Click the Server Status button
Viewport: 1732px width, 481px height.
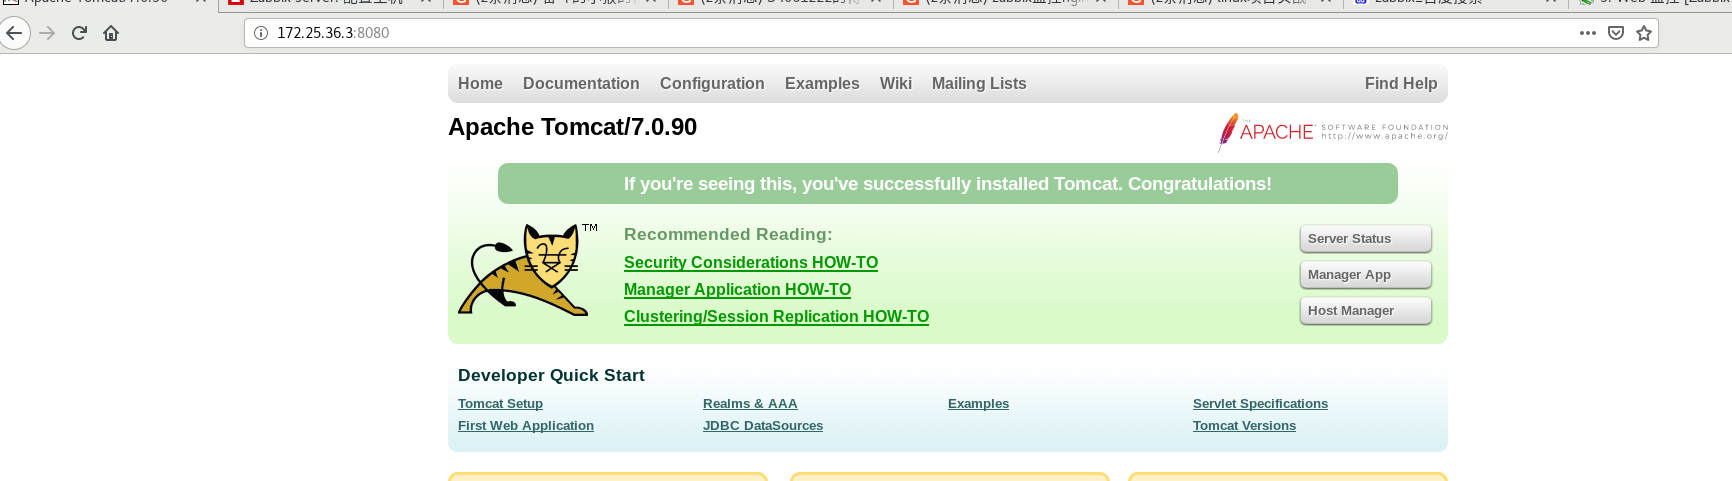[x=1365, y=239]
